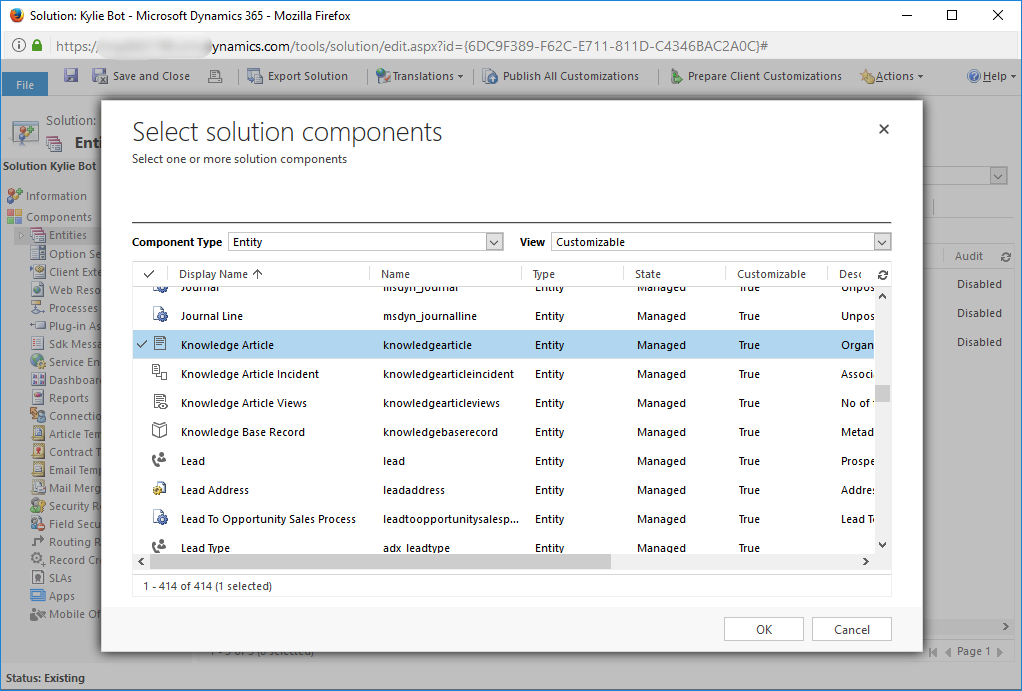Open the View dropdown showing Customizable
1022x691 pixels.
[x=882, y=242]
